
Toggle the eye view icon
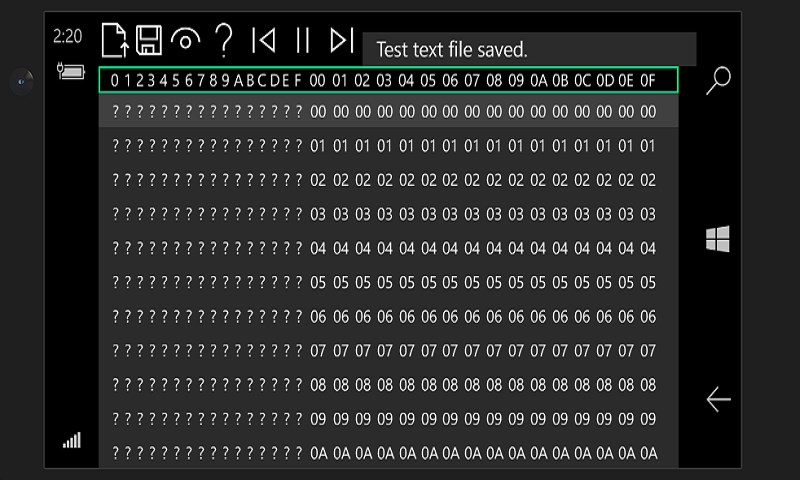[186, 40]
